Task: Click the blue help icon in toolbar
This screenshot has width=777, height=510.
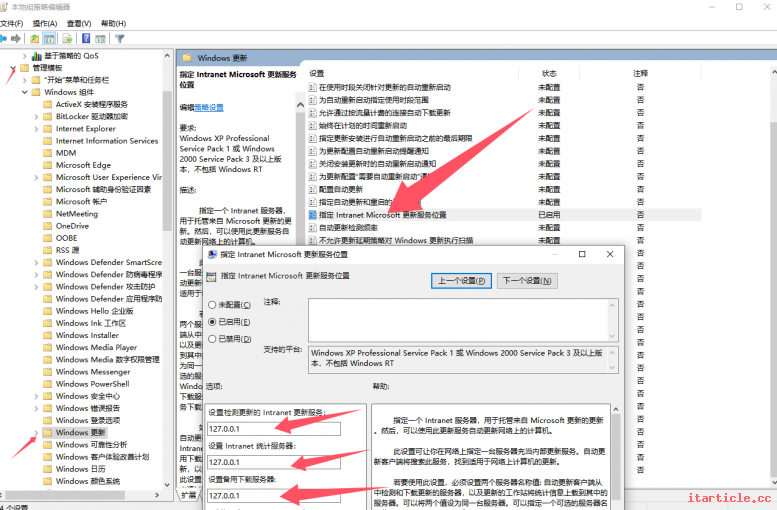Action: tap(85, 39)
